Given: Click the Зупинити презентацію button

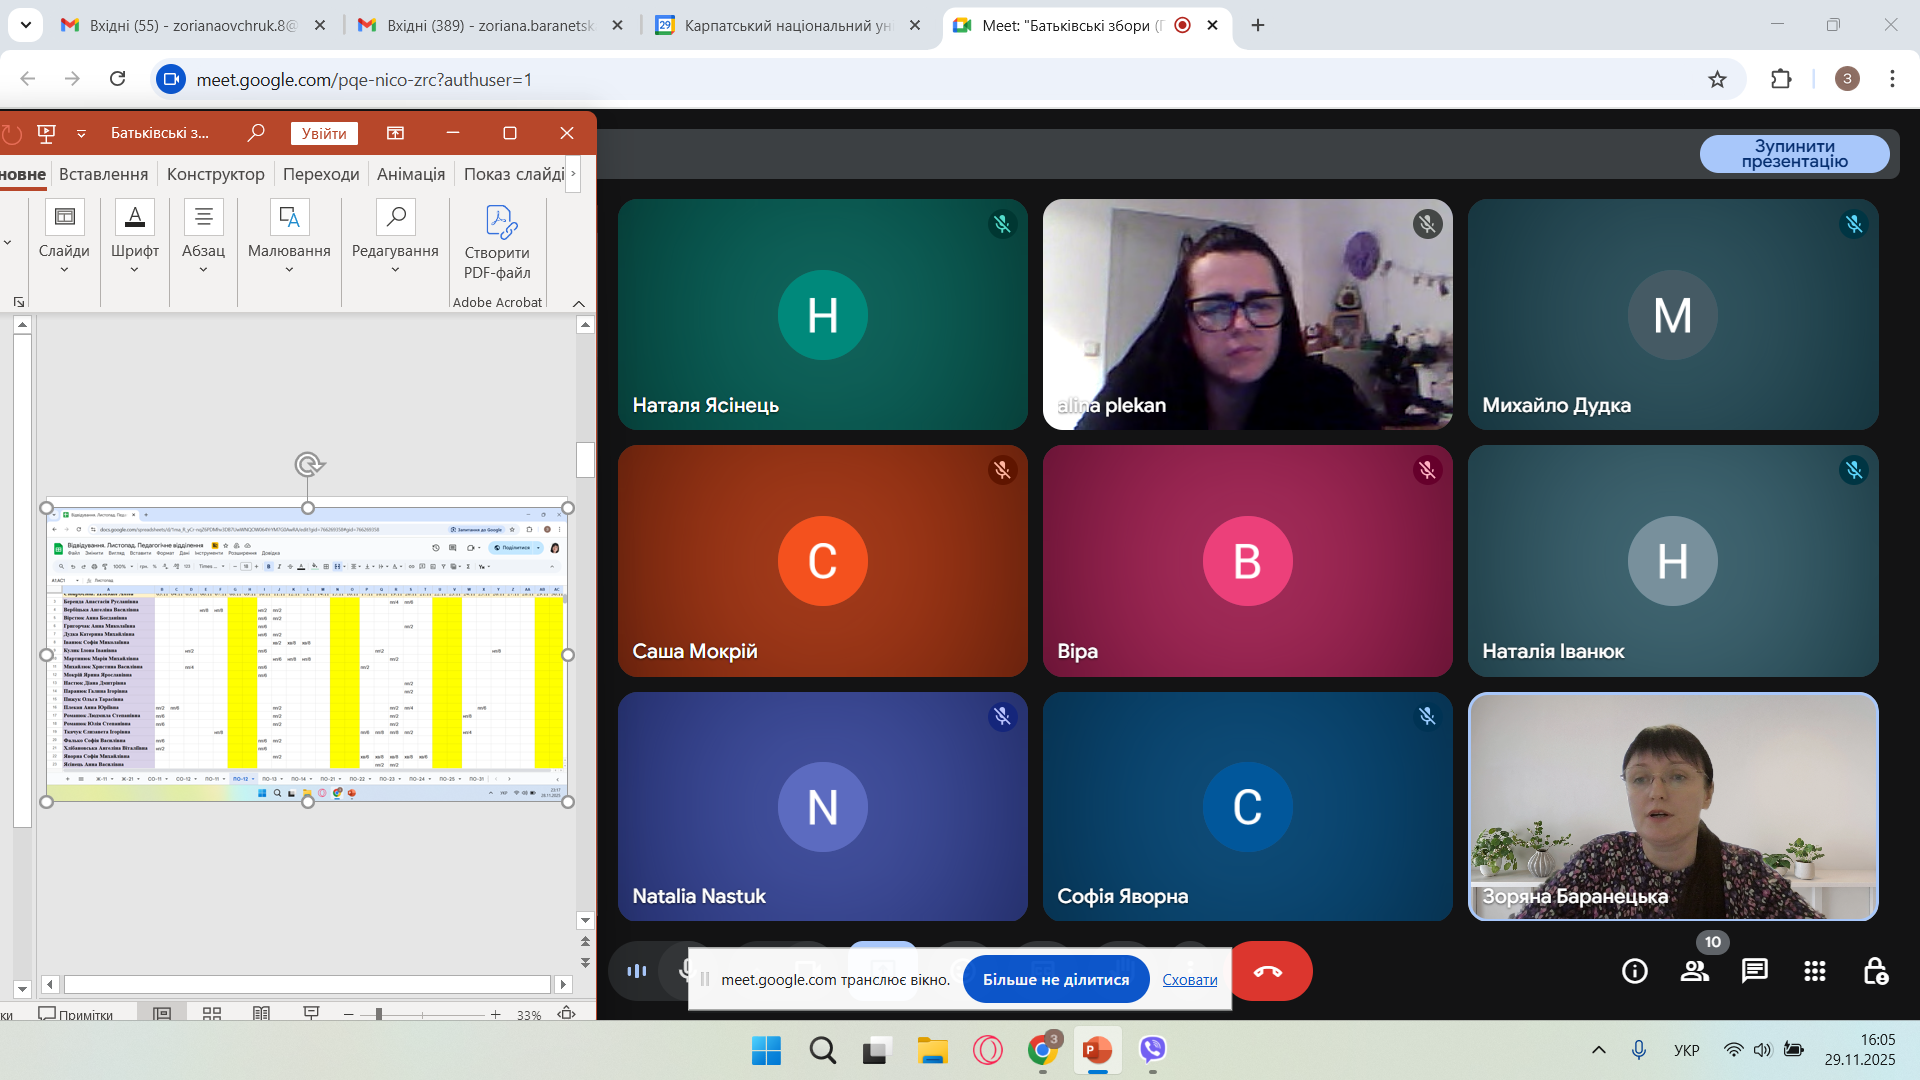Looking at the screenshot, I should coord(1794,154).
